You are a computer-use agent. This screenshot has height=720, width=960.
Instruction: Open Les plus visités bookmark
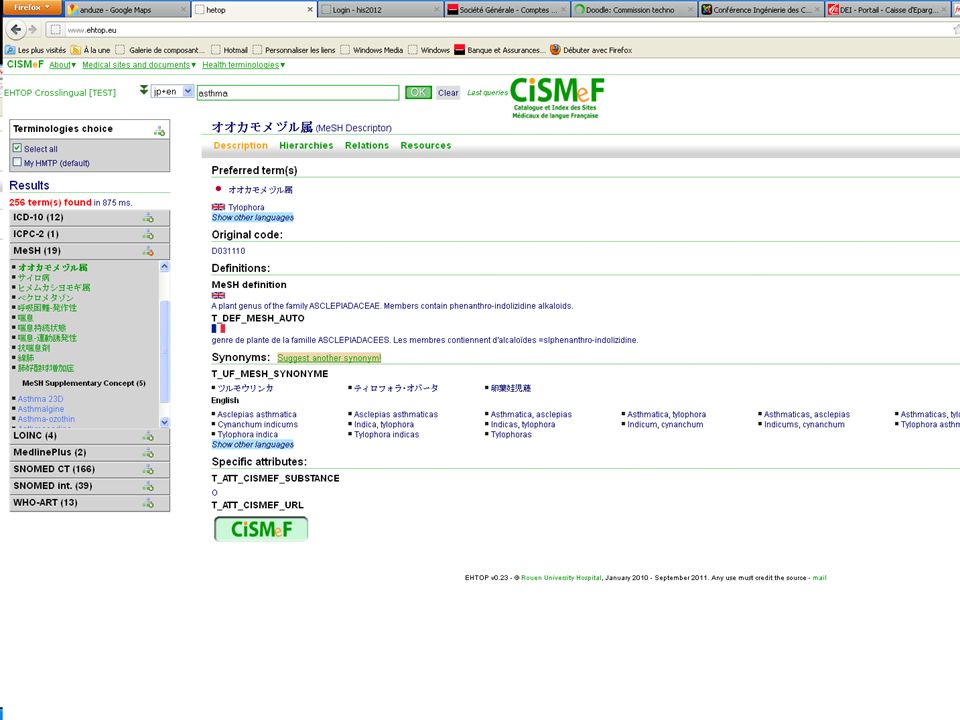point(36,50)
